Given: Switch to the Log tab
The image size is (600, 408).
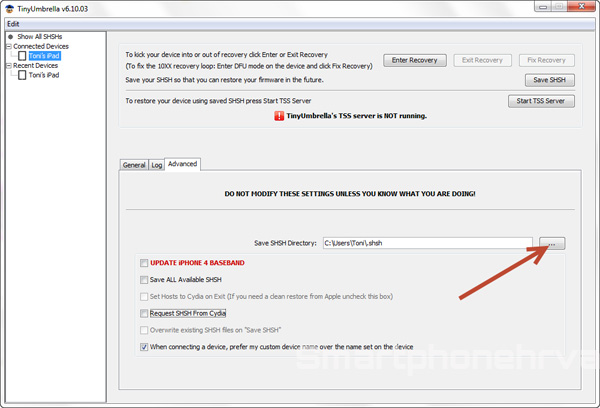Looking at the screenshot, I should pos(156,164).
